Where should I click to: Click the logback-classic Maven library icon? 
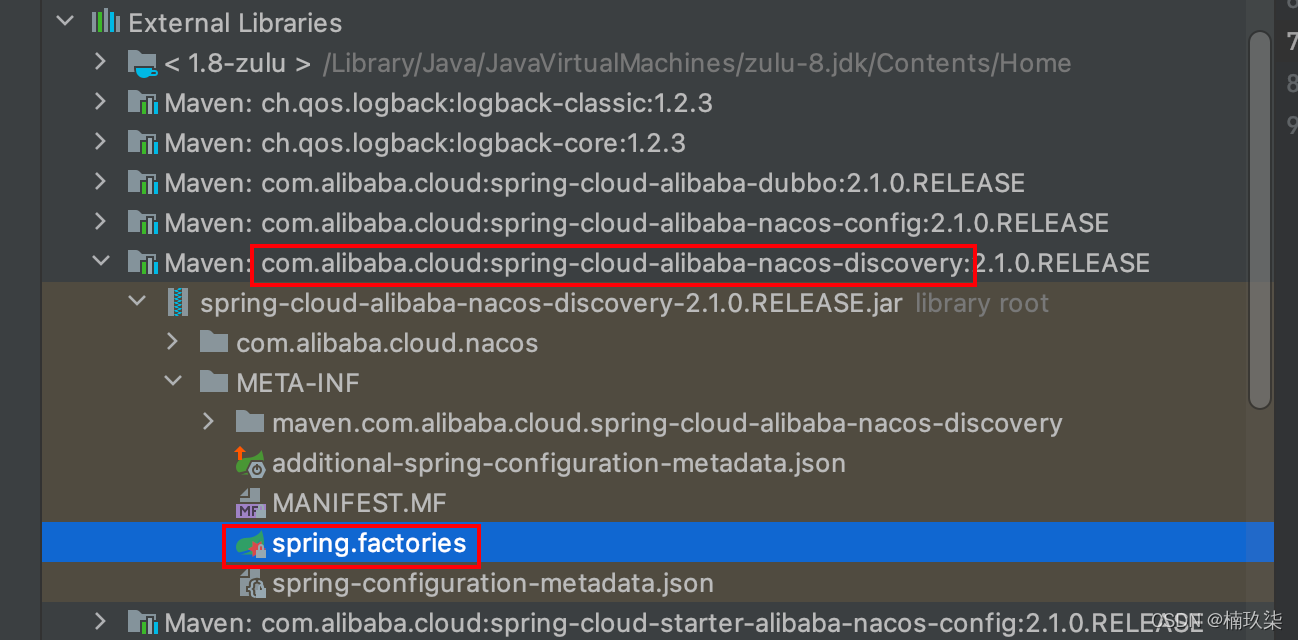coord(142,103)
